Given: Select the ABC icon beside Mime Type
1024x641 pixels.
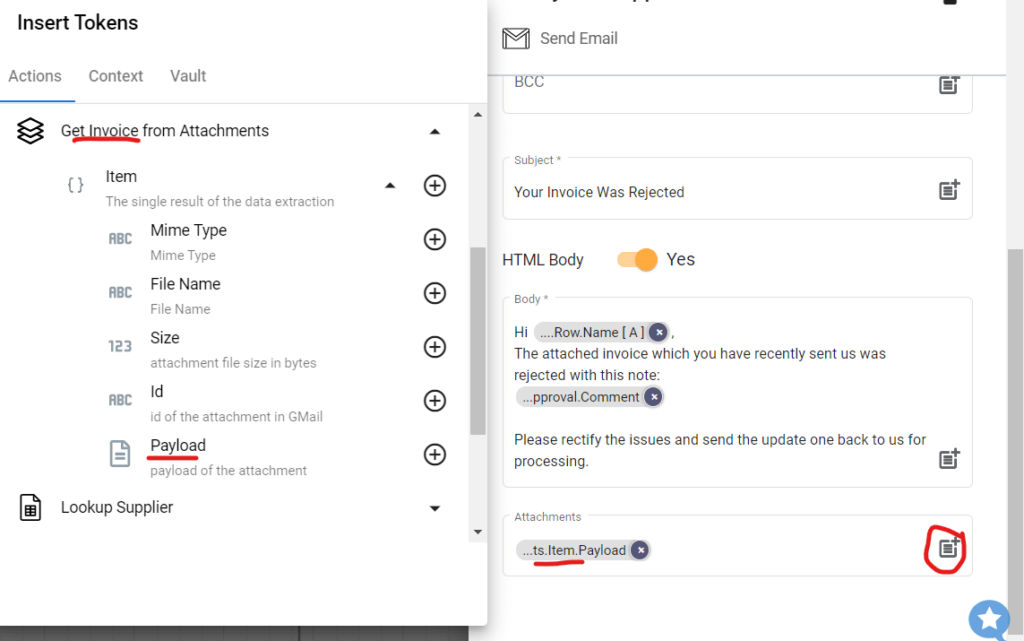Looking at the screenshot, I should coord(120,238).
